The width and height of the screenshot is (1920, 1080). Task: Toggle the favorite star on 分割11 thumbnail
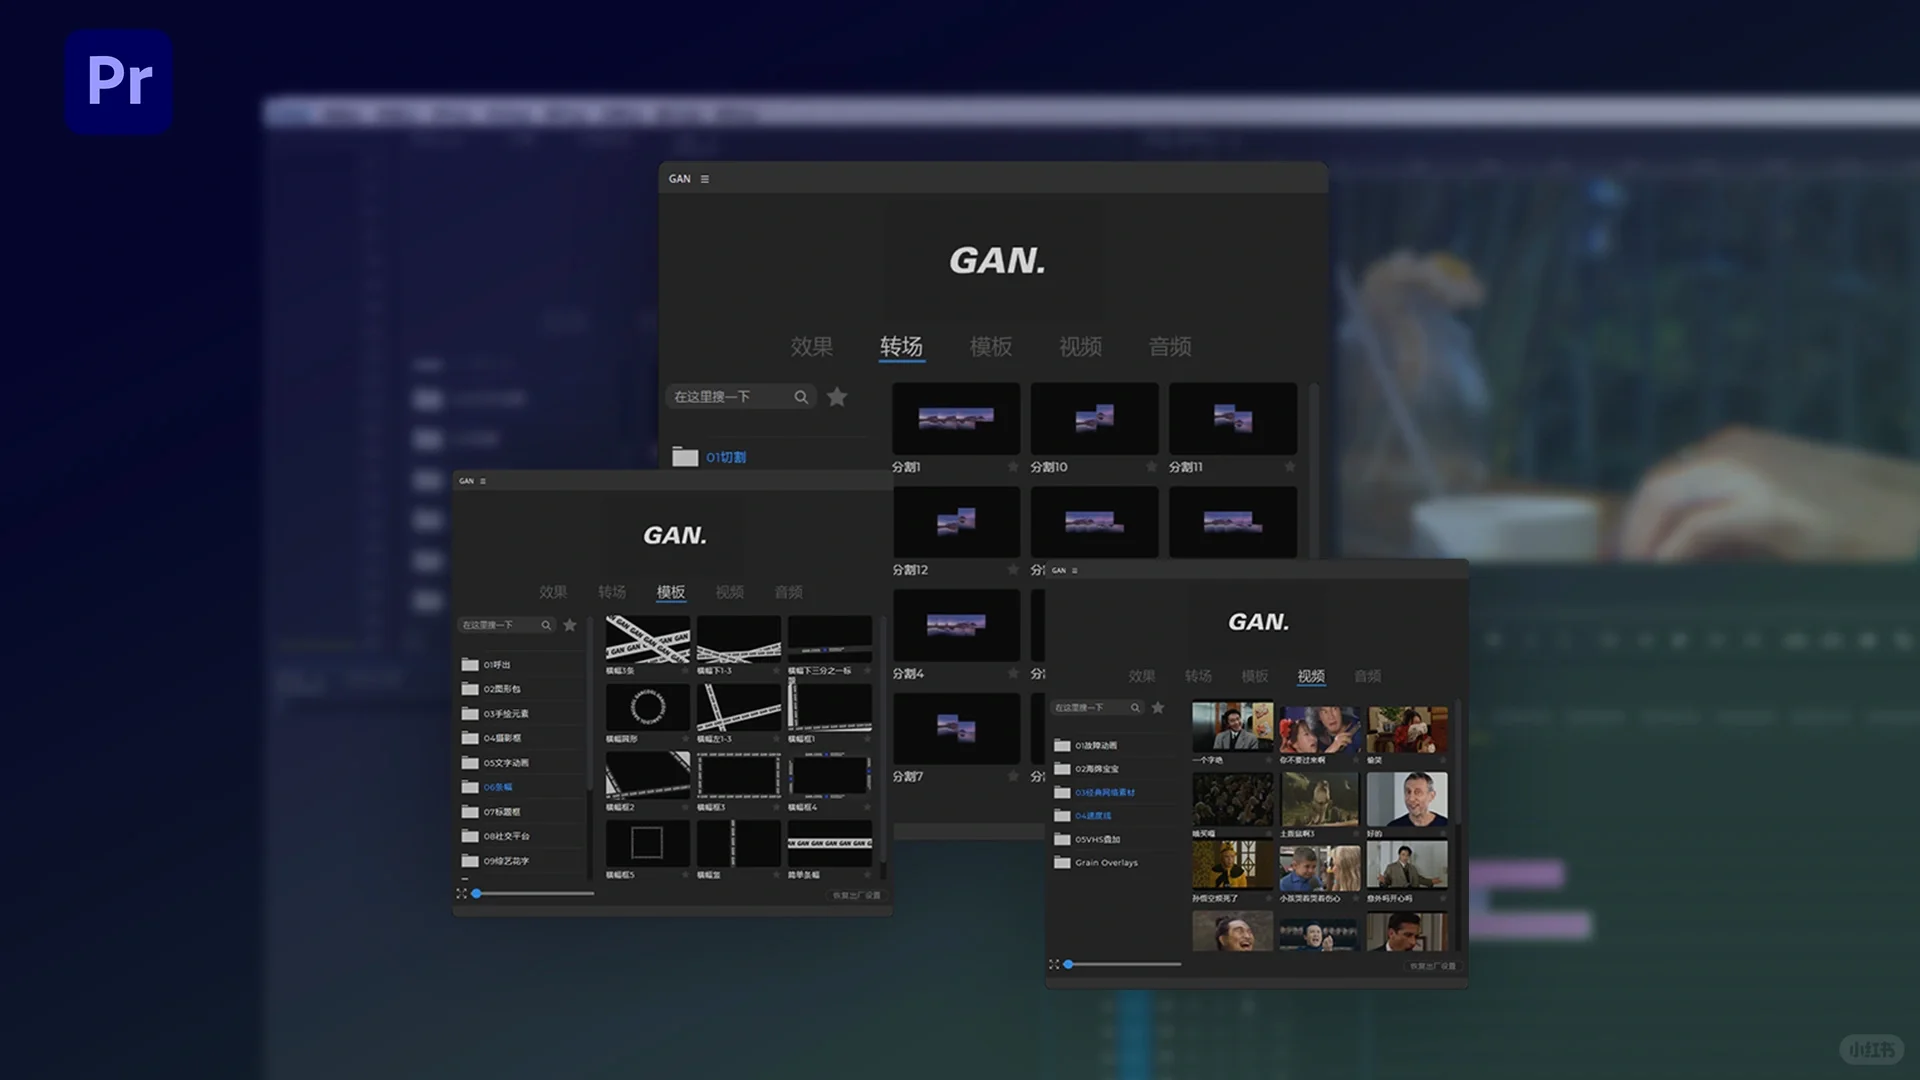click(1289, 467)
